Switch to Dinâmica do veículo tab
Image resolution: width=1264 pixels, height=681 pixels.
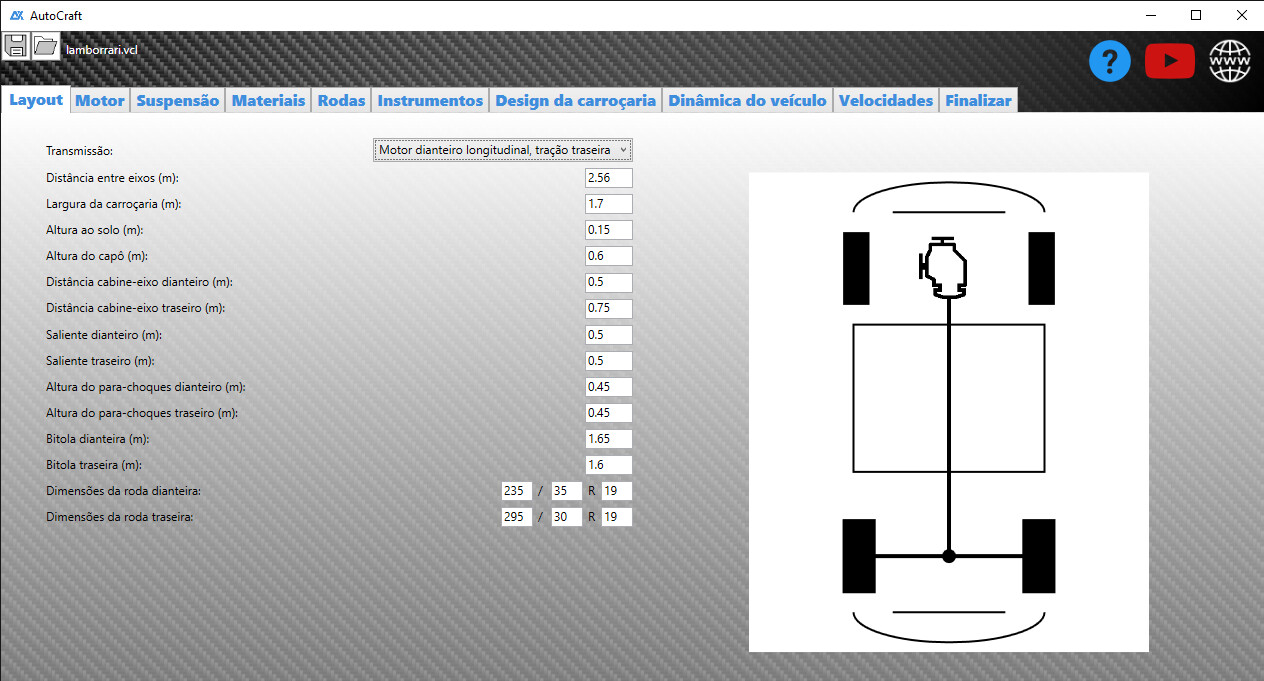click(x=747, y=101)
